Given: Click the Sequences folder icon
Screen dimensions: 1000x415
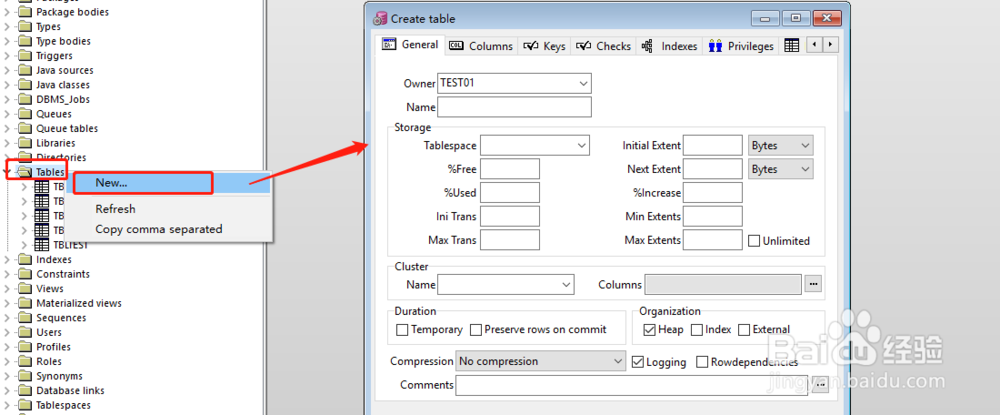Looking at the screenshot, I should (x=25, y=318).
